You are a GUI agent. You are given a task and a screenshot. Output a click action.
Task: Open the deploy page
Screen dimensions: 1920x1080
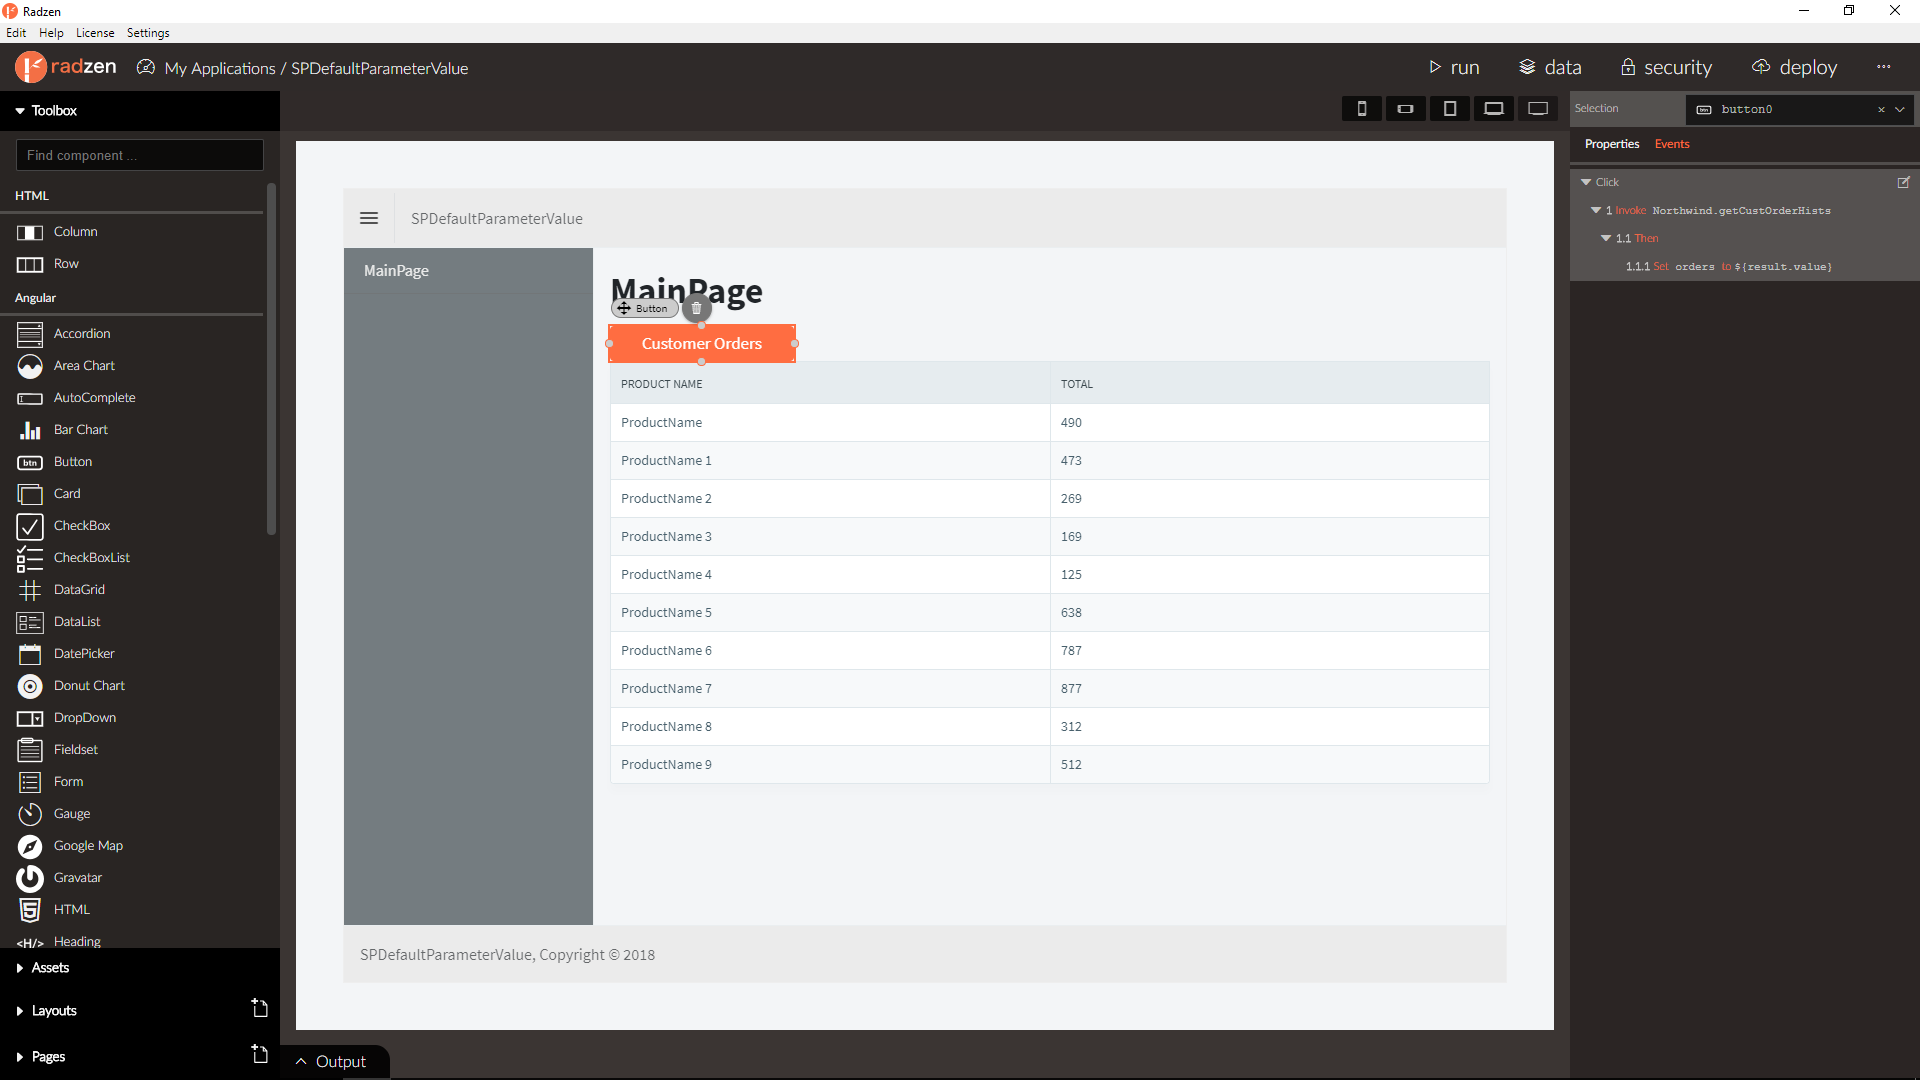pyautogui.click(x=1795, y=67)
